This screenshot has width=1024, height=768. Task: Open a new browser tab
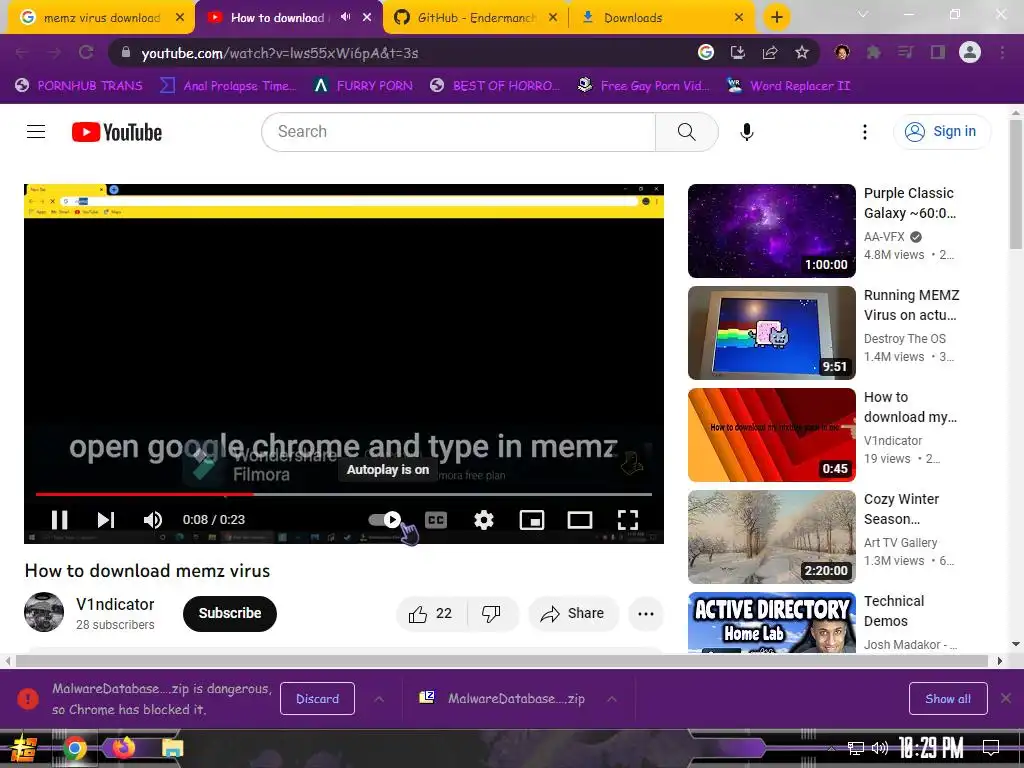(x=776, y=17)
